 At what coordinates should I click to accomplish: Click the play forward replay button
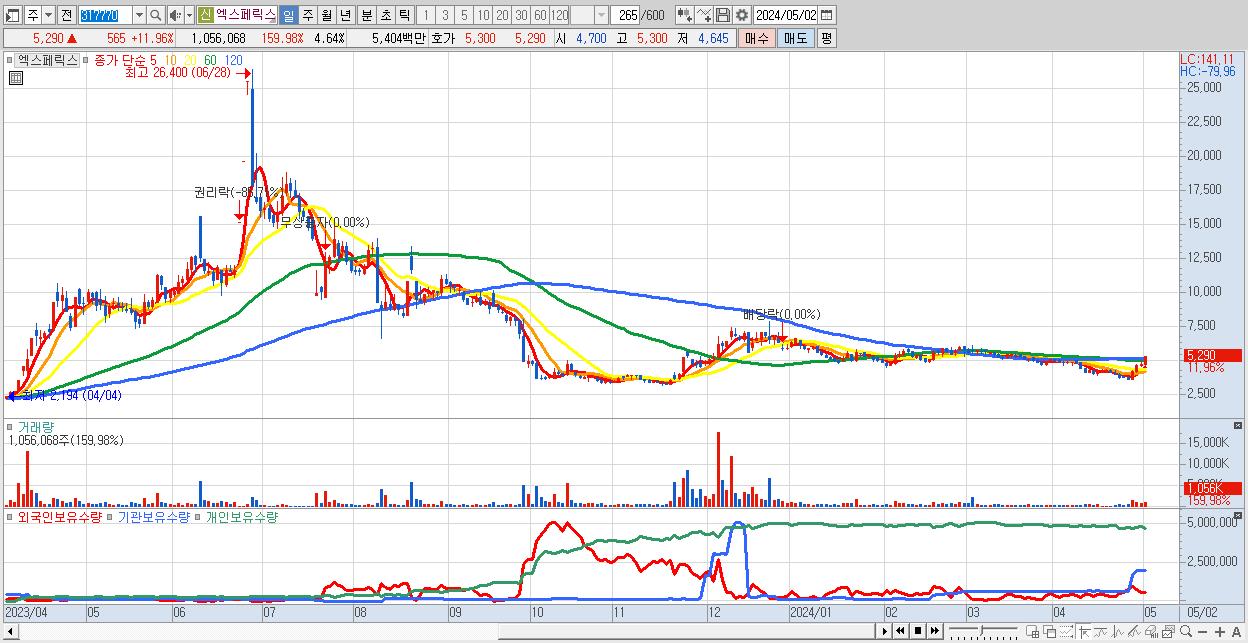(x=885, y=631)
